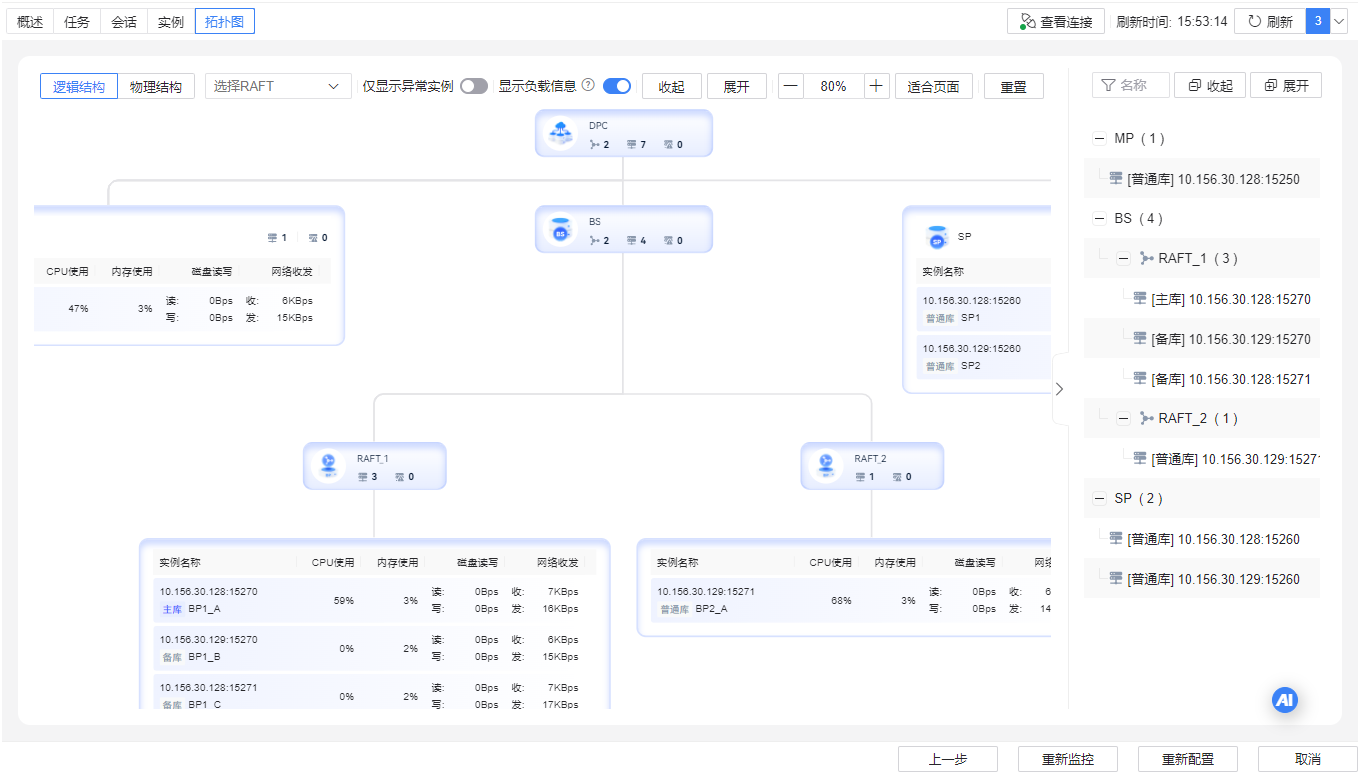This screenshot has height=774, width=1360.
Task: Click the 80% zoom value field
Action: point(833,86)
